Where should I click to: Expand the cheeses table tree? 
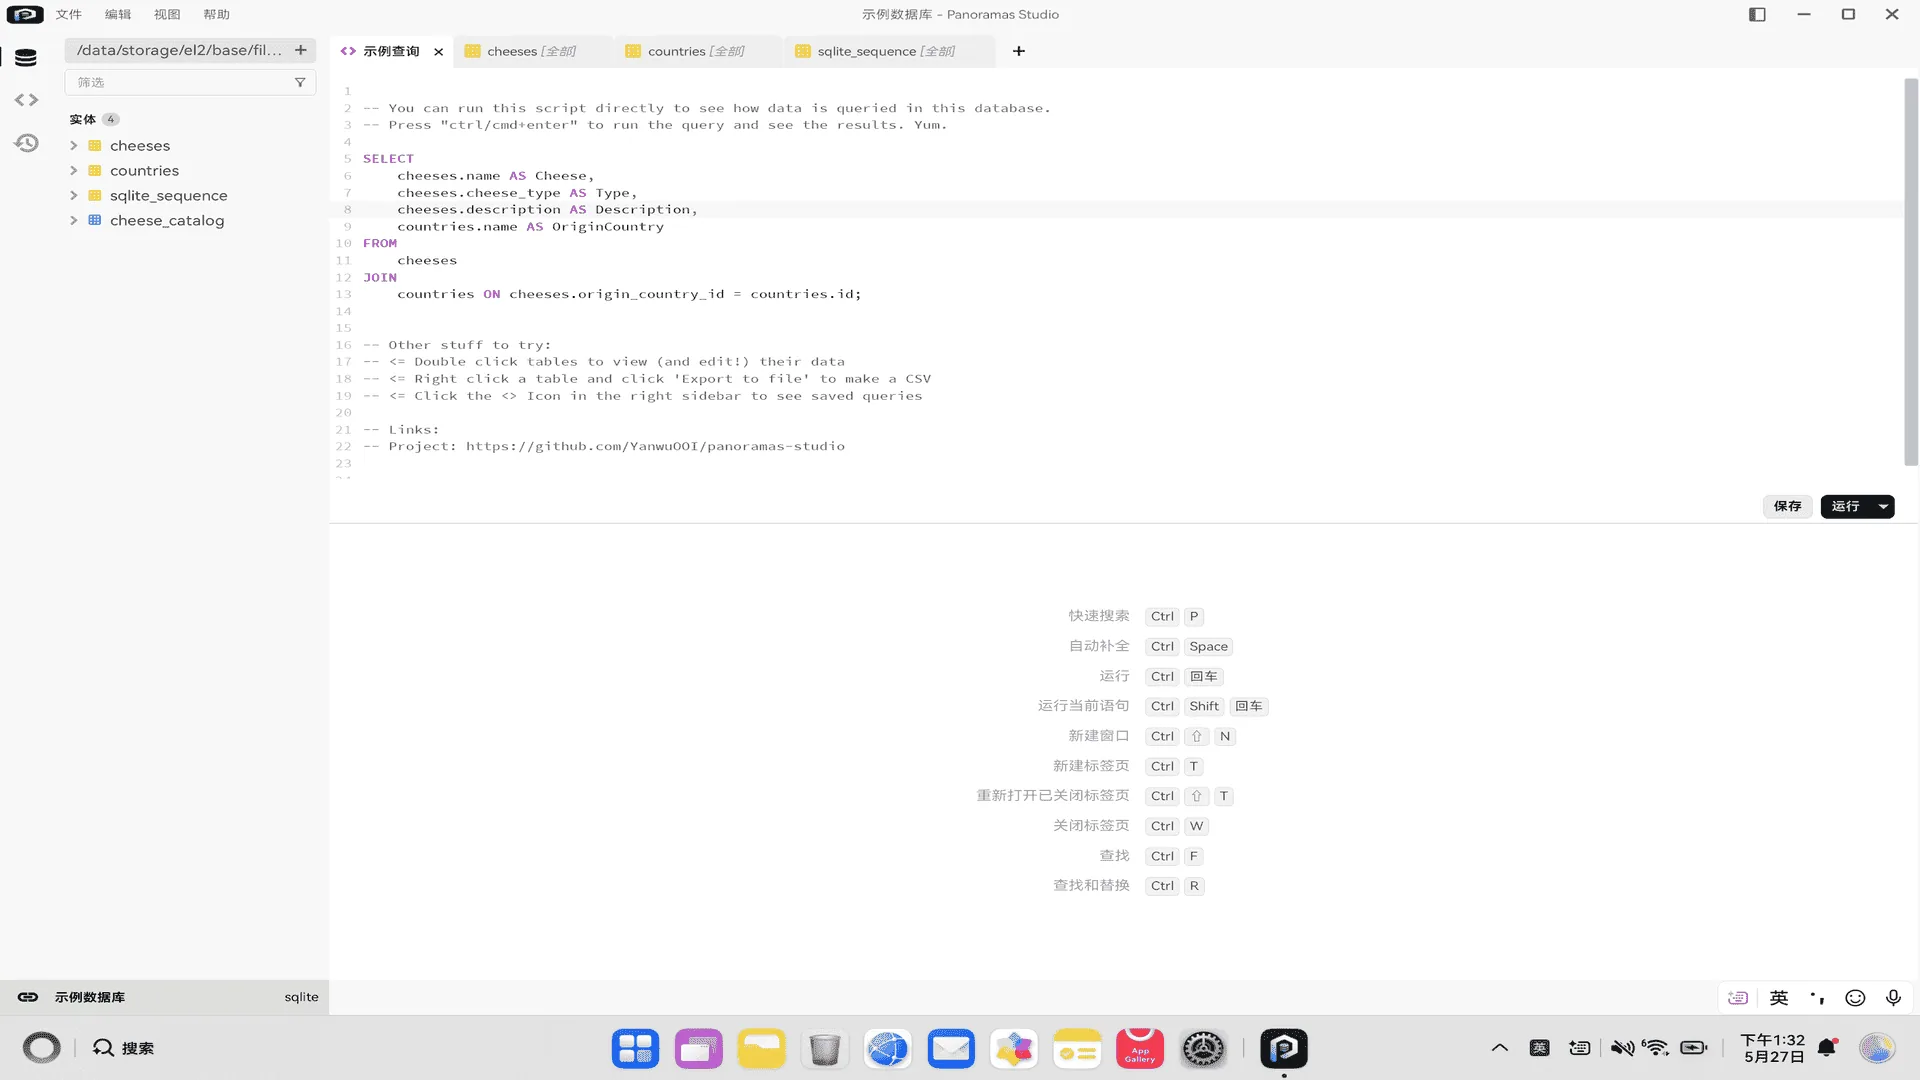tap(73, 146)
